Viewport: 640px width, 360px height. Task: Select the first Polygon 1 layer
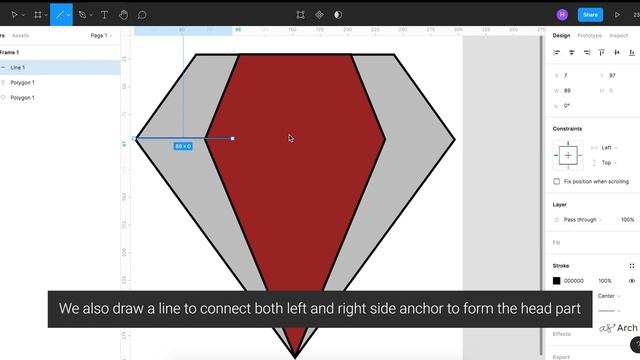click(x=60, y=82)
